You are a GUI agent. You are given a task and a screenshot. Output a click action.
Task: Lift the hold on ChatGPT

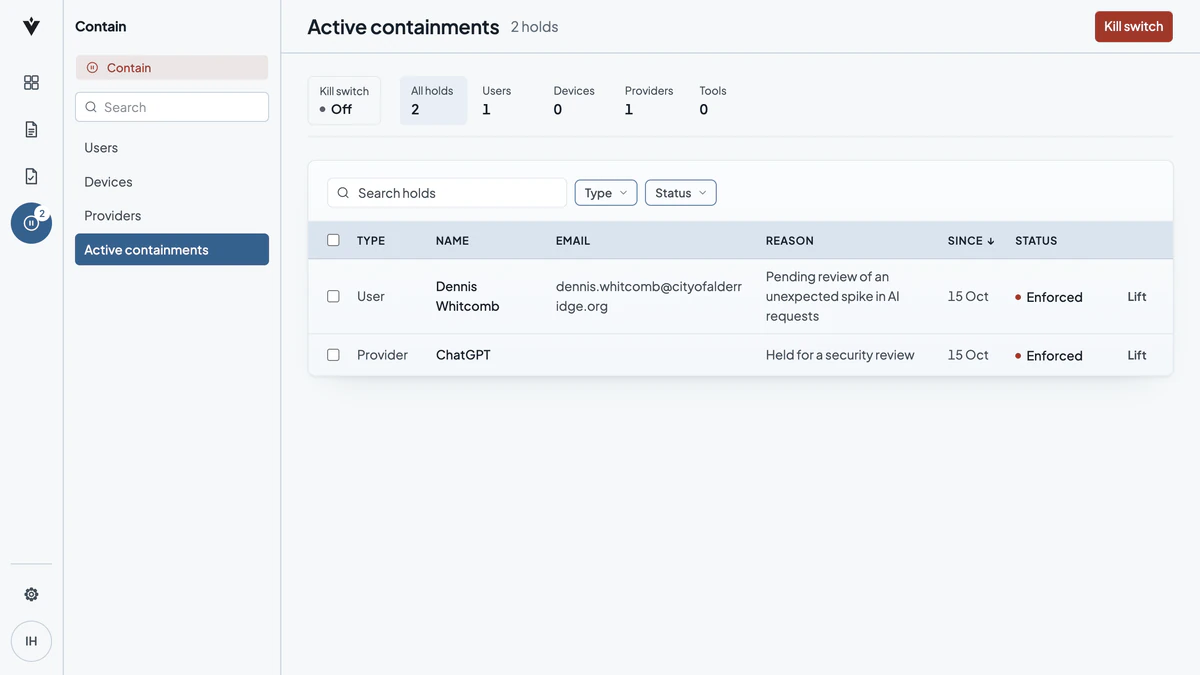tap(1137, 355)
